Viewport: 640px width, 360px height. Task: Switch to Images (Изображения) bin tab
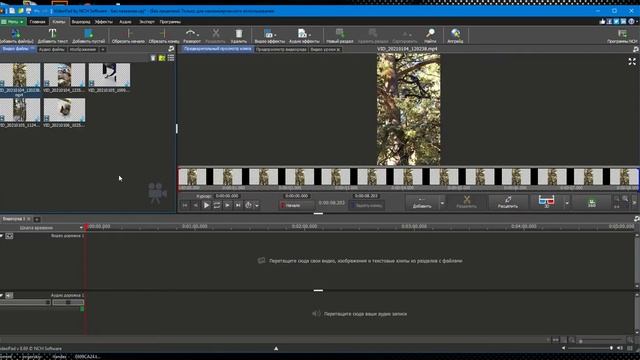point(83,49)
